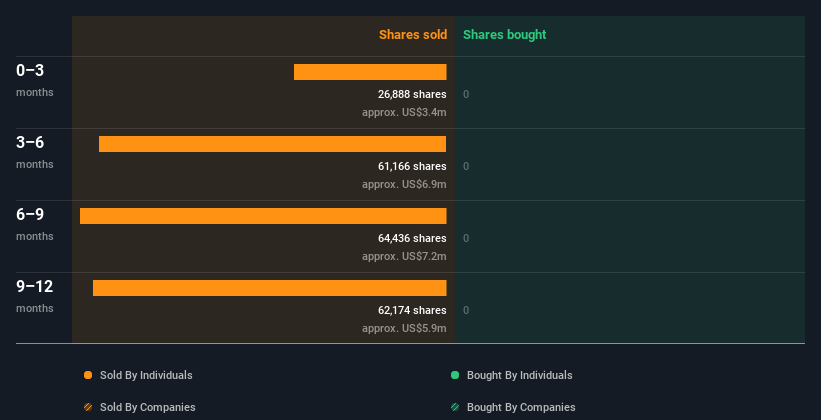This screenshot has width=821, height=420.
Task: Click the striped Sold By Companies legend icon
Action: (x=88, y=407)
